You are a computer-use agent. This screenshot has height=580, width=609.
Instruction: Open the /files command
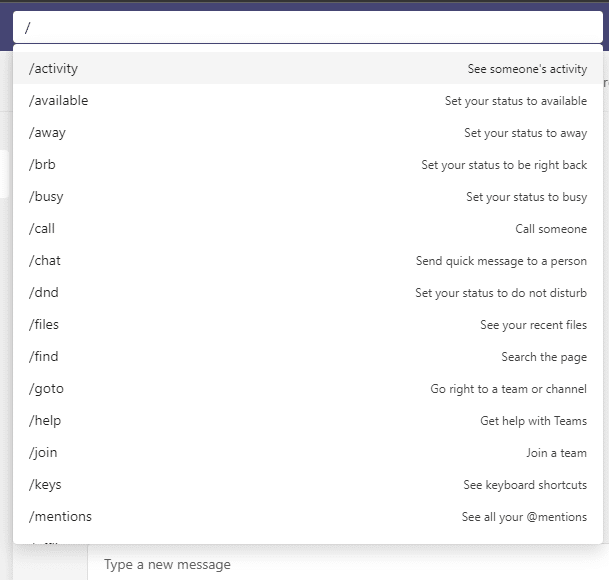(x=308, y=324)
